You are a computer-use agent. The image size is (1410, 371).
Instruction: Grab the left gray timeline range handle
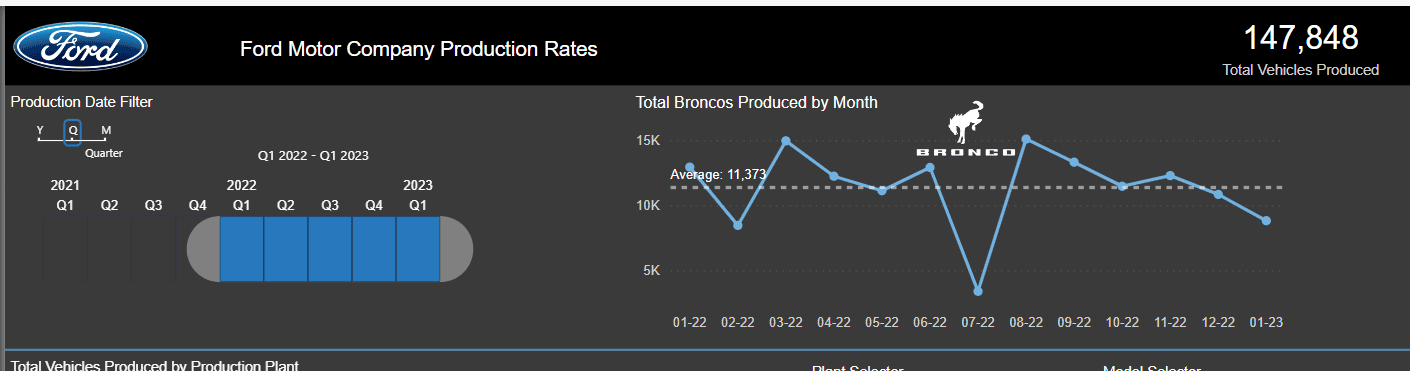point(203,249)
